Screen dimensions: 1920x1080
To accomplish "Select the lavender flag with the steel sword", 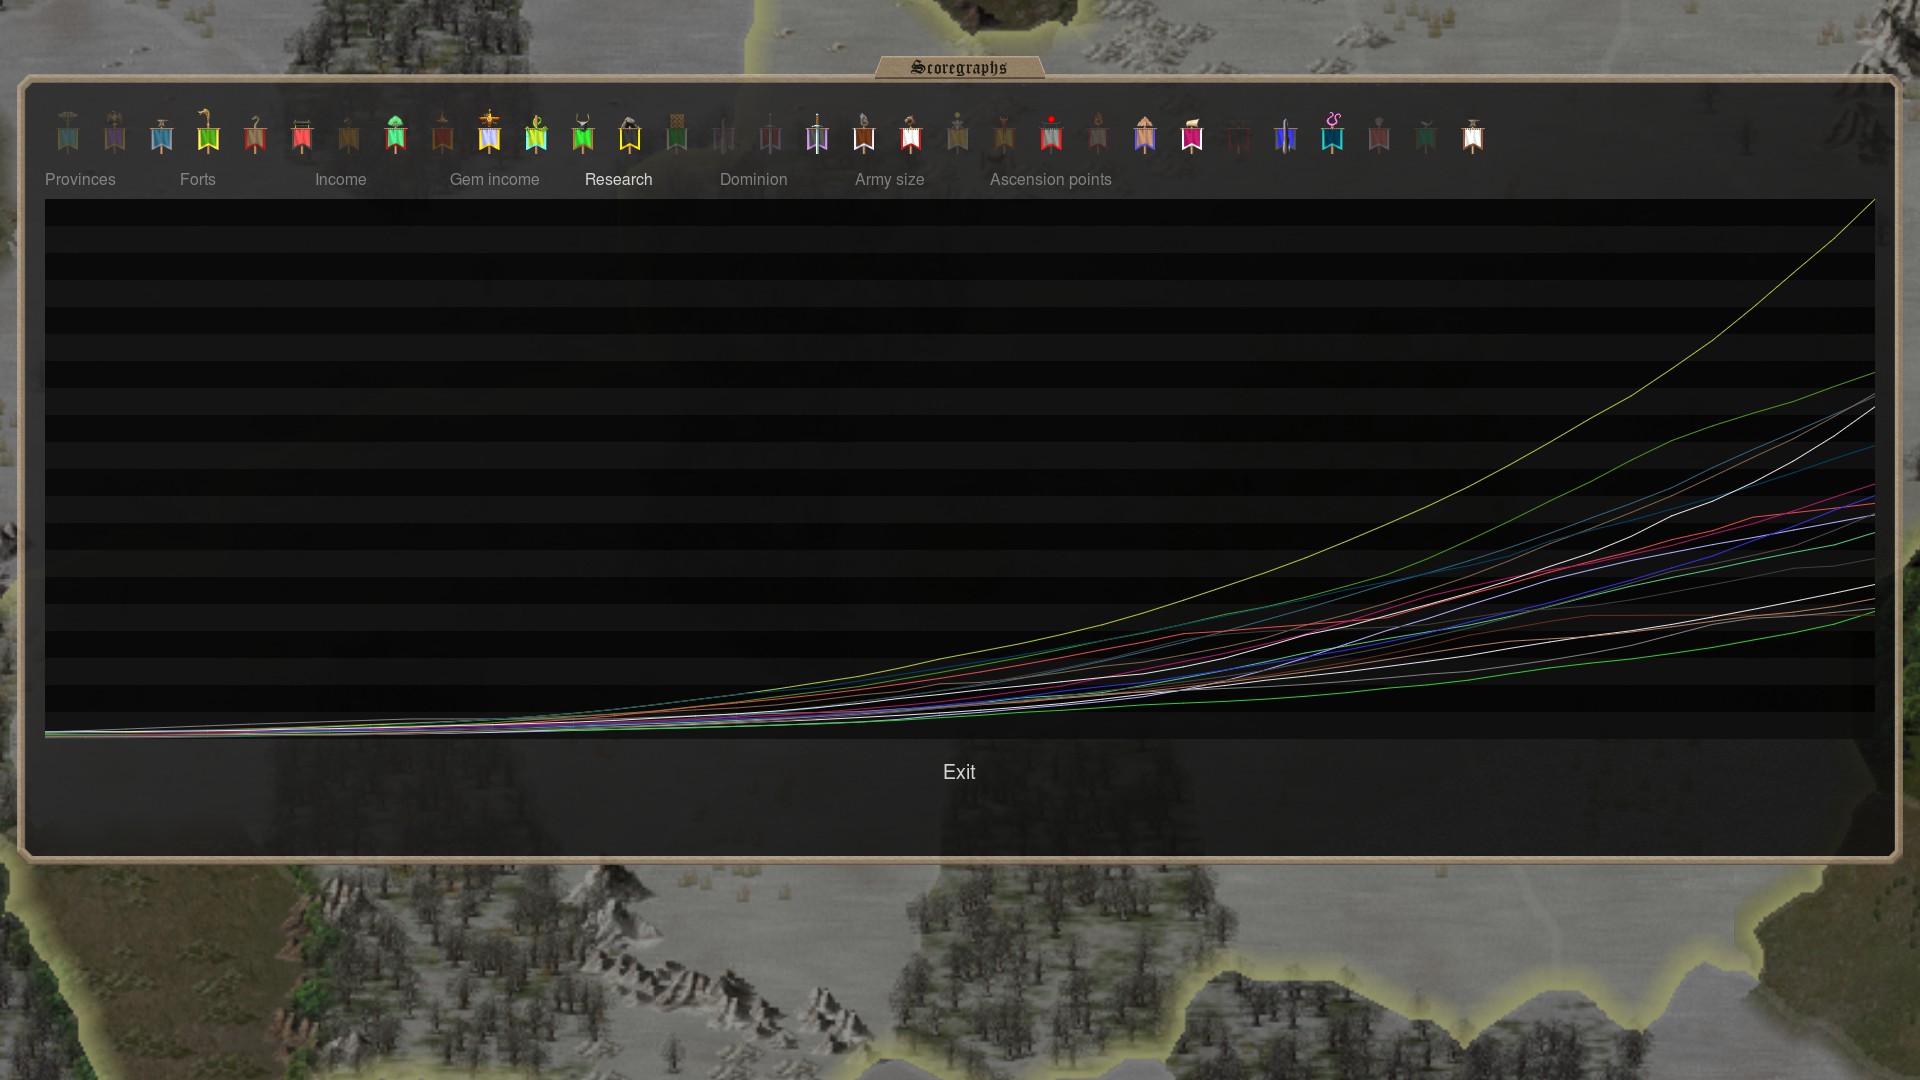I will [x=817, y=133].
